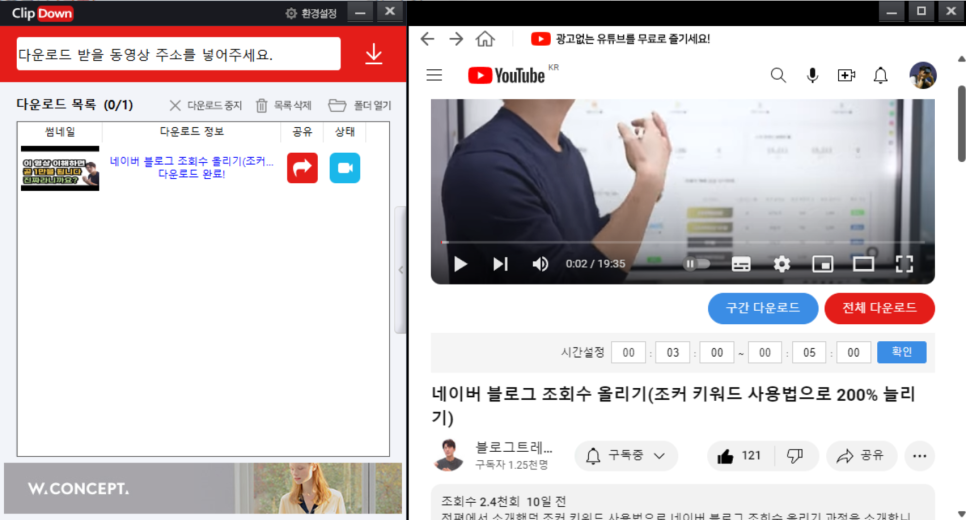The height and width of the screenshot is (520, 966).
Task: Click the end seconds field
Action: (853, 352)
